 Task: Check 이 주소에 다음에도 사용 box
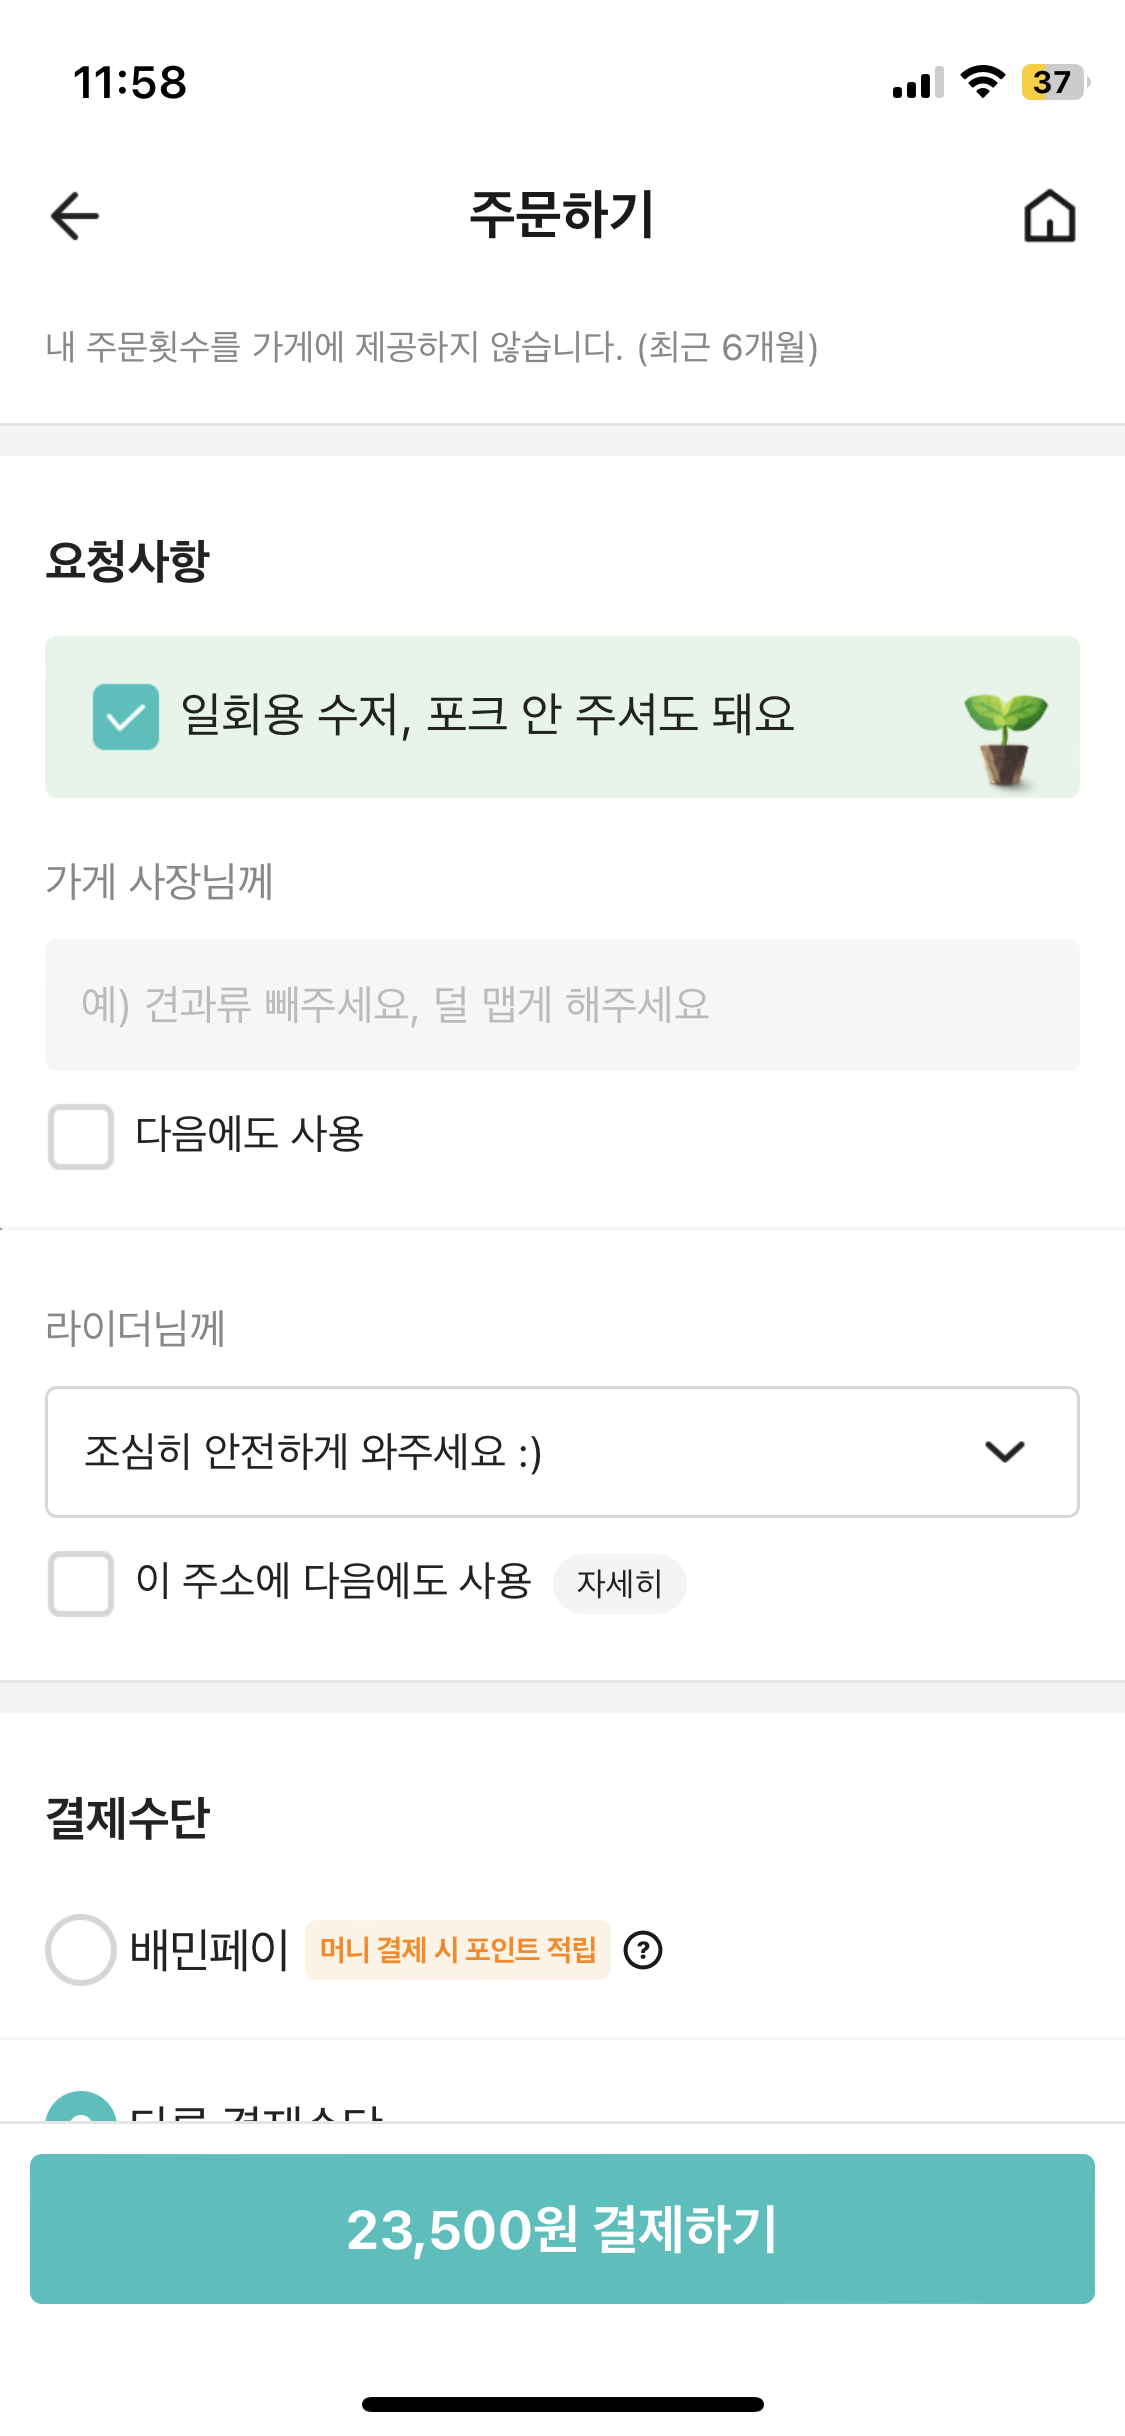[x=81, y=1584]
